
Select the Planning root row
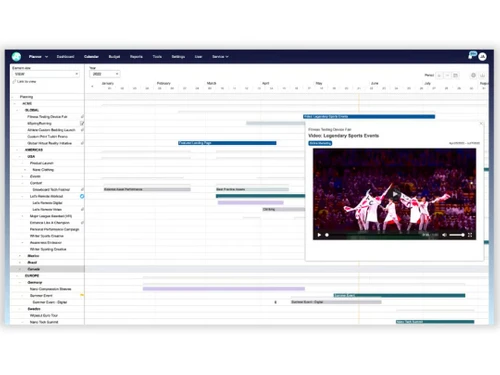[x=47, y=97]
